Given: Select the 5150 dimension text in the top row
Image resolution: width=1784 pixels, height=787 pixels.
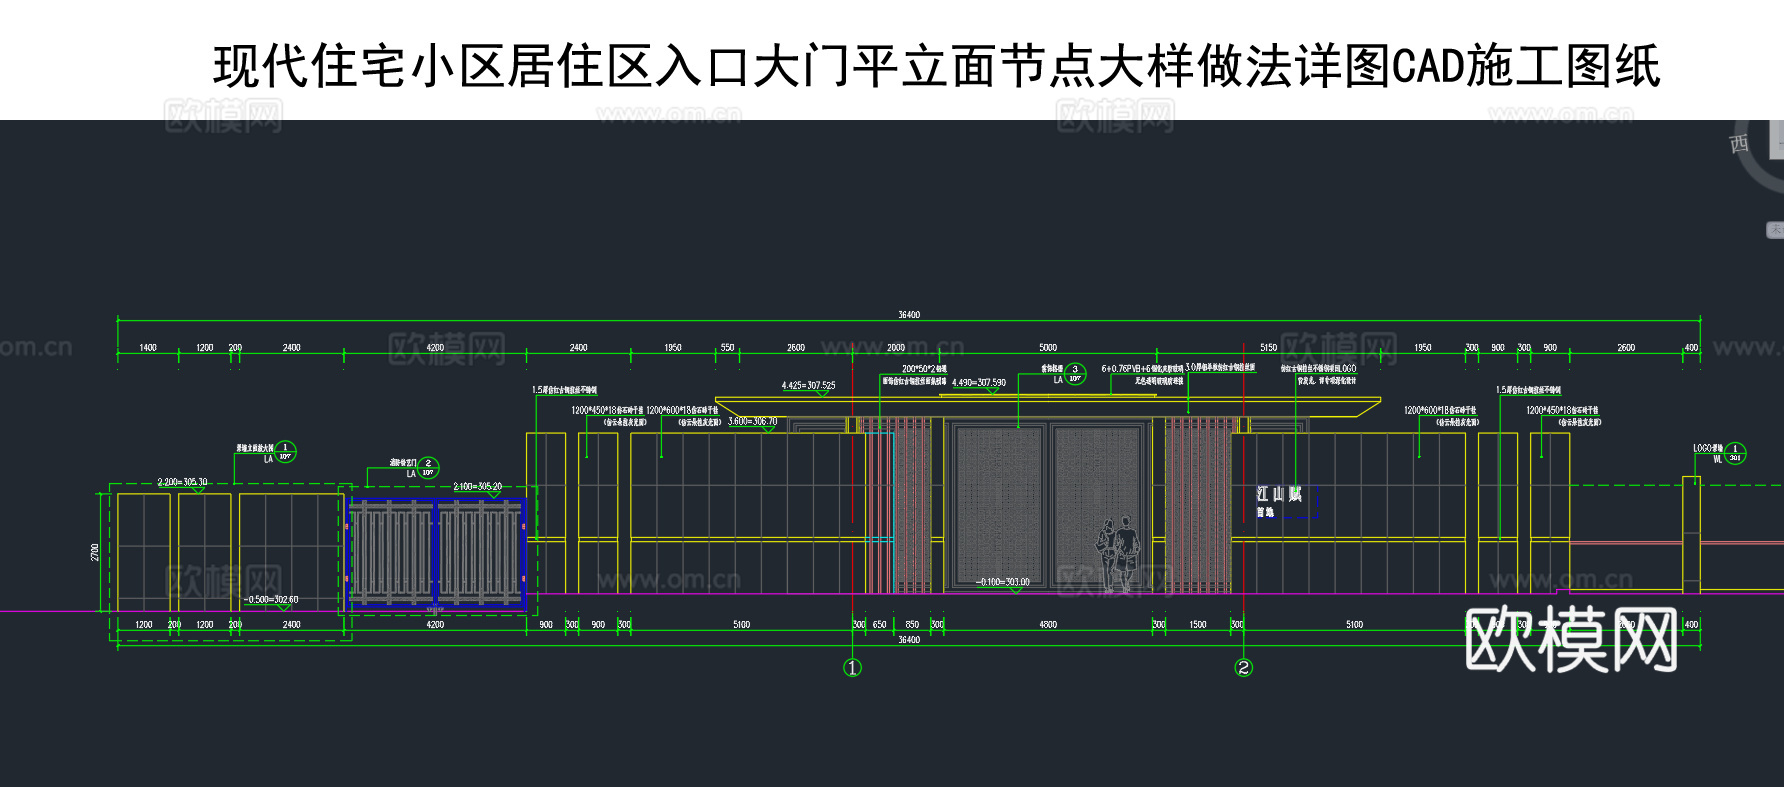Looking at the screenshot, I should (x=1268, y=348).
